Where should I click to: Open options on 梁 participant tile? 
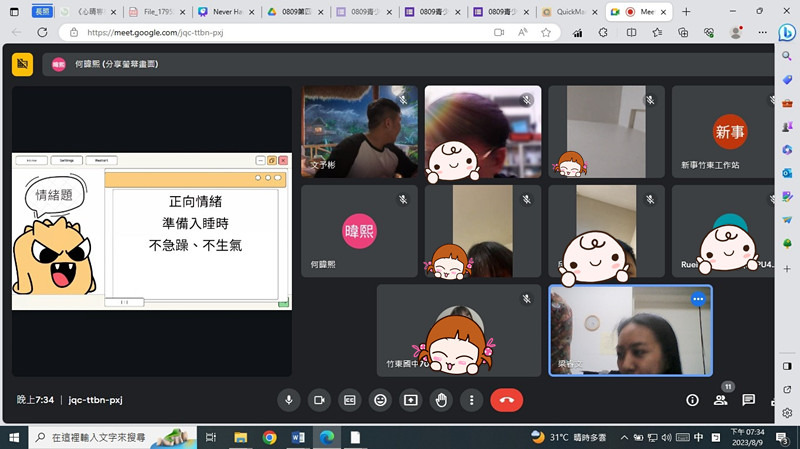coord(698,299)
